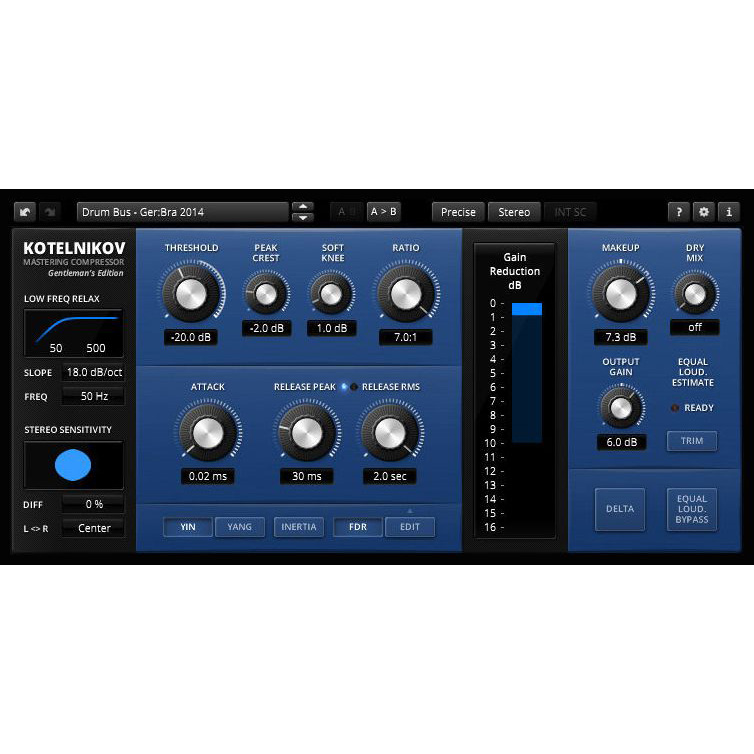This screenshot has width=754, height=754.
Task: Click the Peak Crest knob
Action: [x=266, y=294]
